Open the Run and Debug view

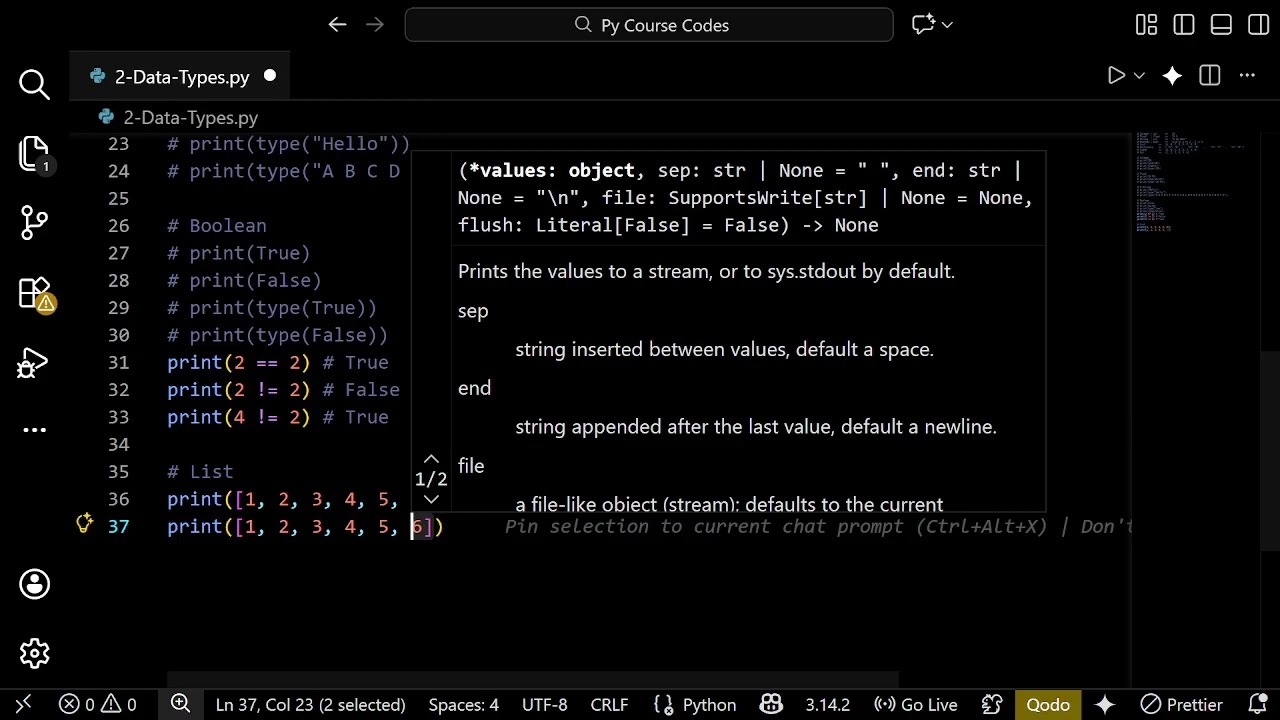pos(34,363)
